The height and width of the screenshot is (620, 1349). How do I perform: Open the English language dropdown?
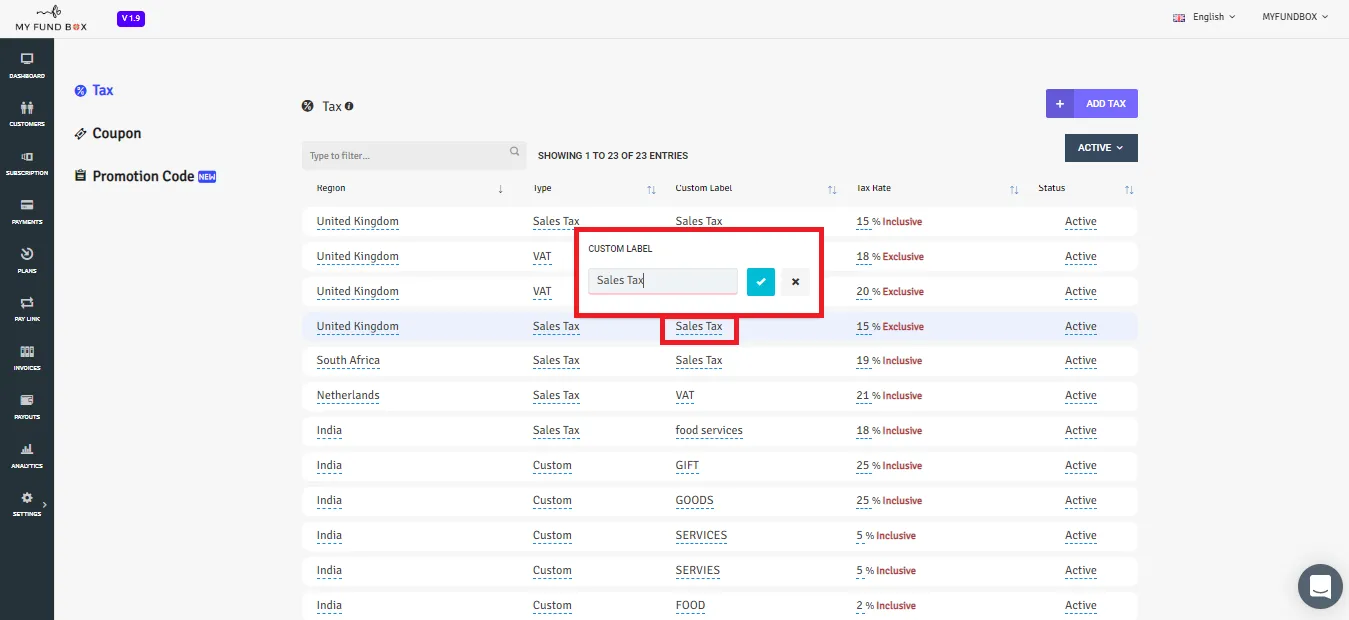pyautogui.click(x=1205, y=17)
